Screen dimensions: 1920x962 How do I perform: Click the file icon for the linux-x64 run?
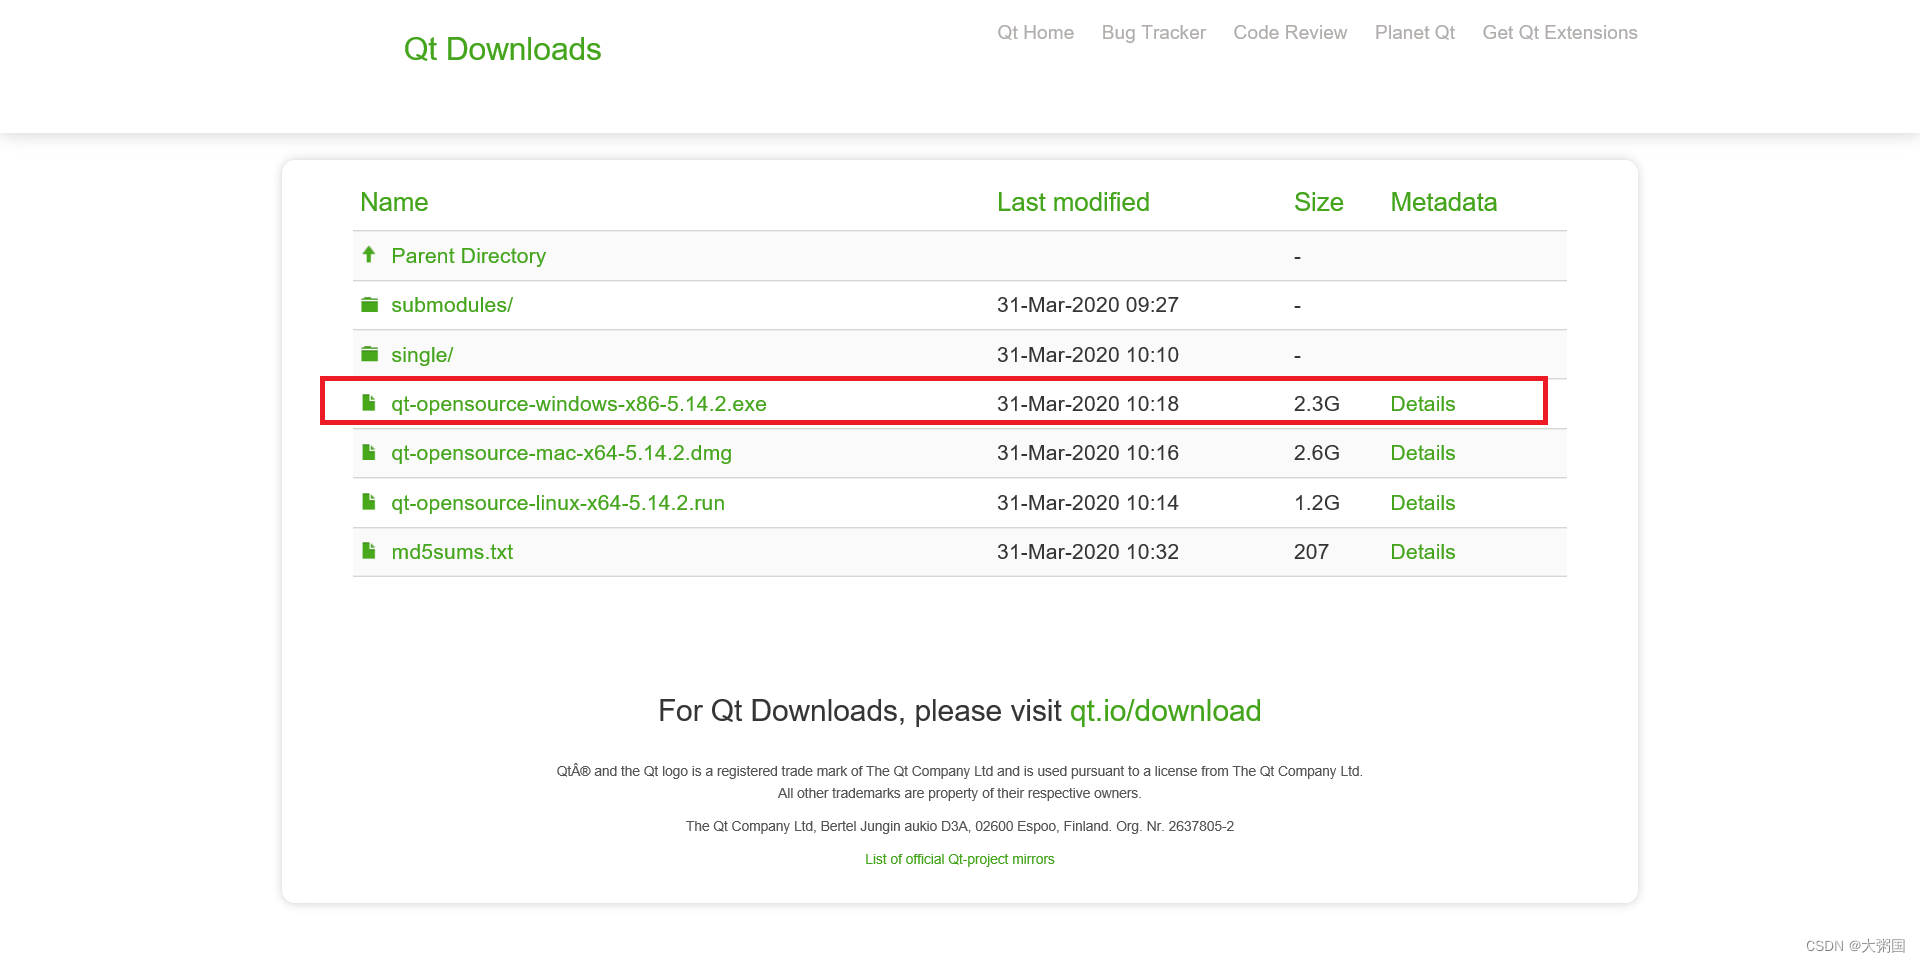[x=369, y=502]
